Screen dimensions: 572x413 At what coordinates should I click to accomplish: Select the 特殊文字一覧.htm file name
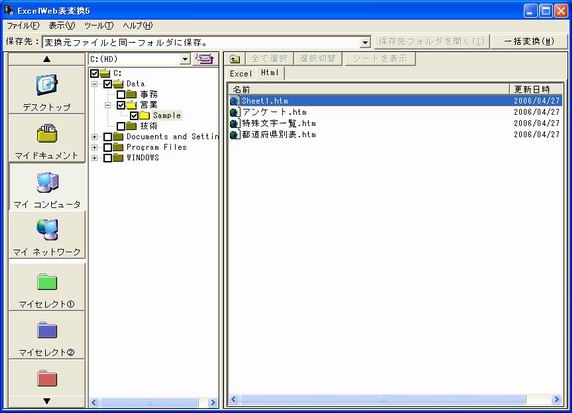click(279, 123)
